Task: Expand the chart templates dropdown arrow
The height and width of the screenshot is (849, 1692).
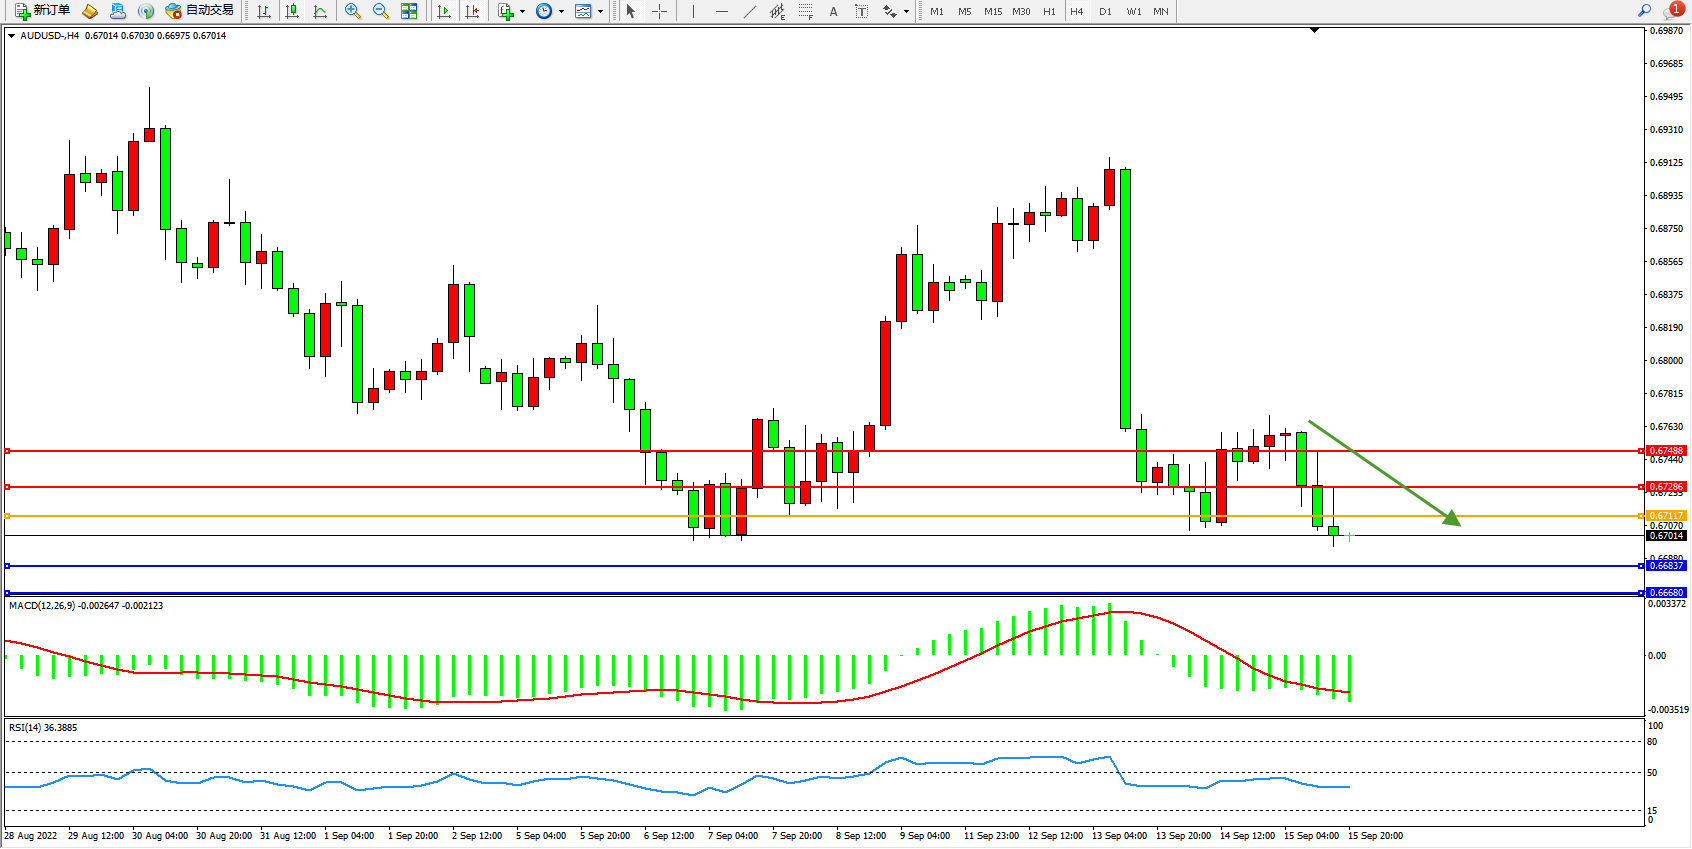Action: click(600, 12)
